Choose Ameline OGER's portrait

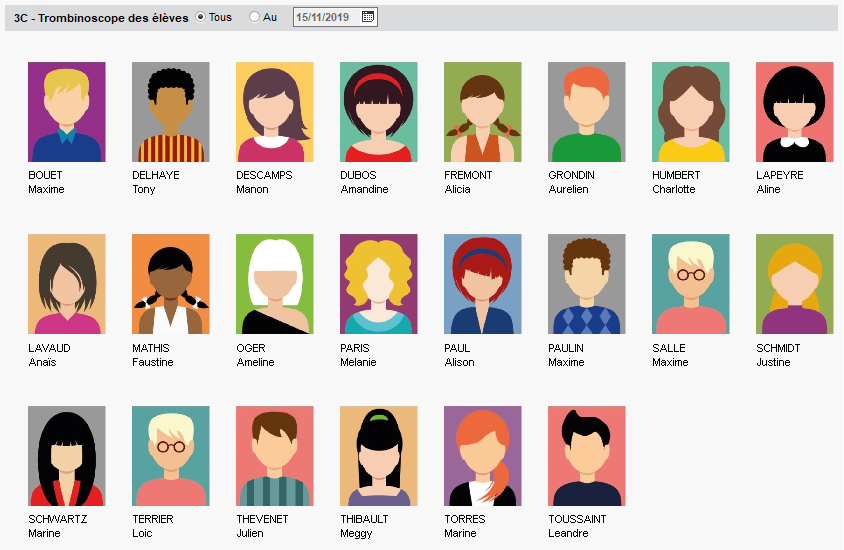tap(275, 284)
